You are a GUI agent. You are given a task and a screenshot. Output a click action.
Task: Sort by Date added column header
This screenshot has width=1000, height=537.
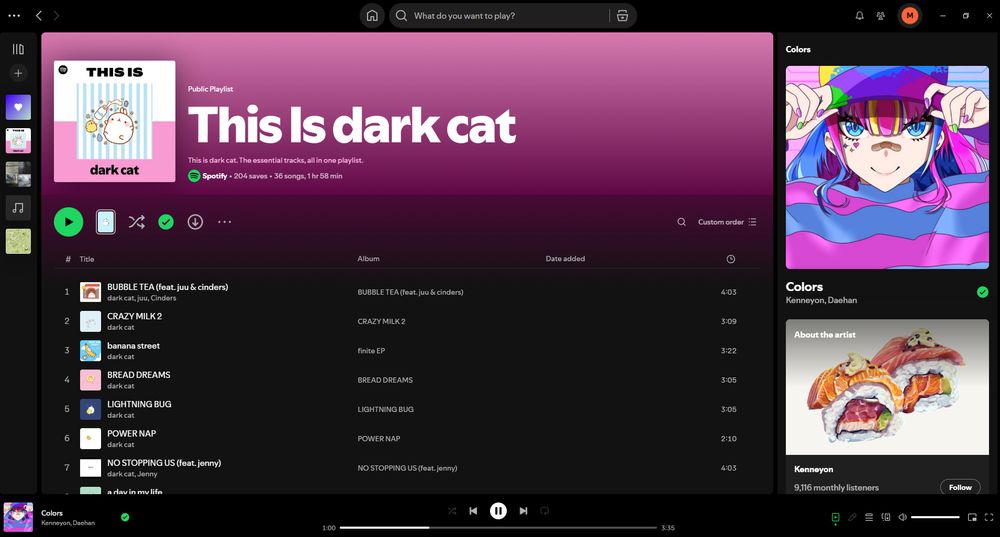(x=565, y=259)
